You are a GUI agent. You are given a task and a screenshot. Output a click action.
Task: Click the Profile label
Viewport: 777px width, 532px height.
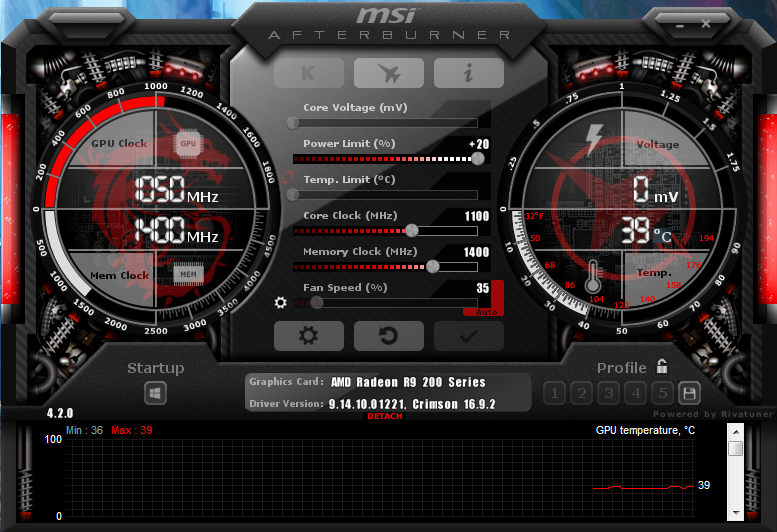point(621,368)
